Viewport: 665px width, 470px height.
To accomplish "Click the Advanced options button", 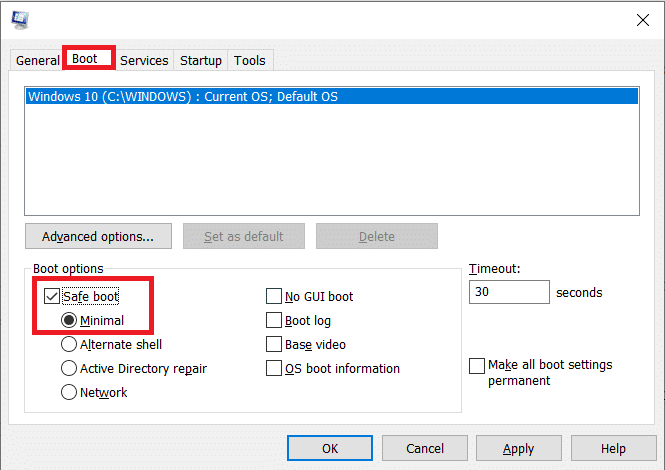I will point(98,237).
